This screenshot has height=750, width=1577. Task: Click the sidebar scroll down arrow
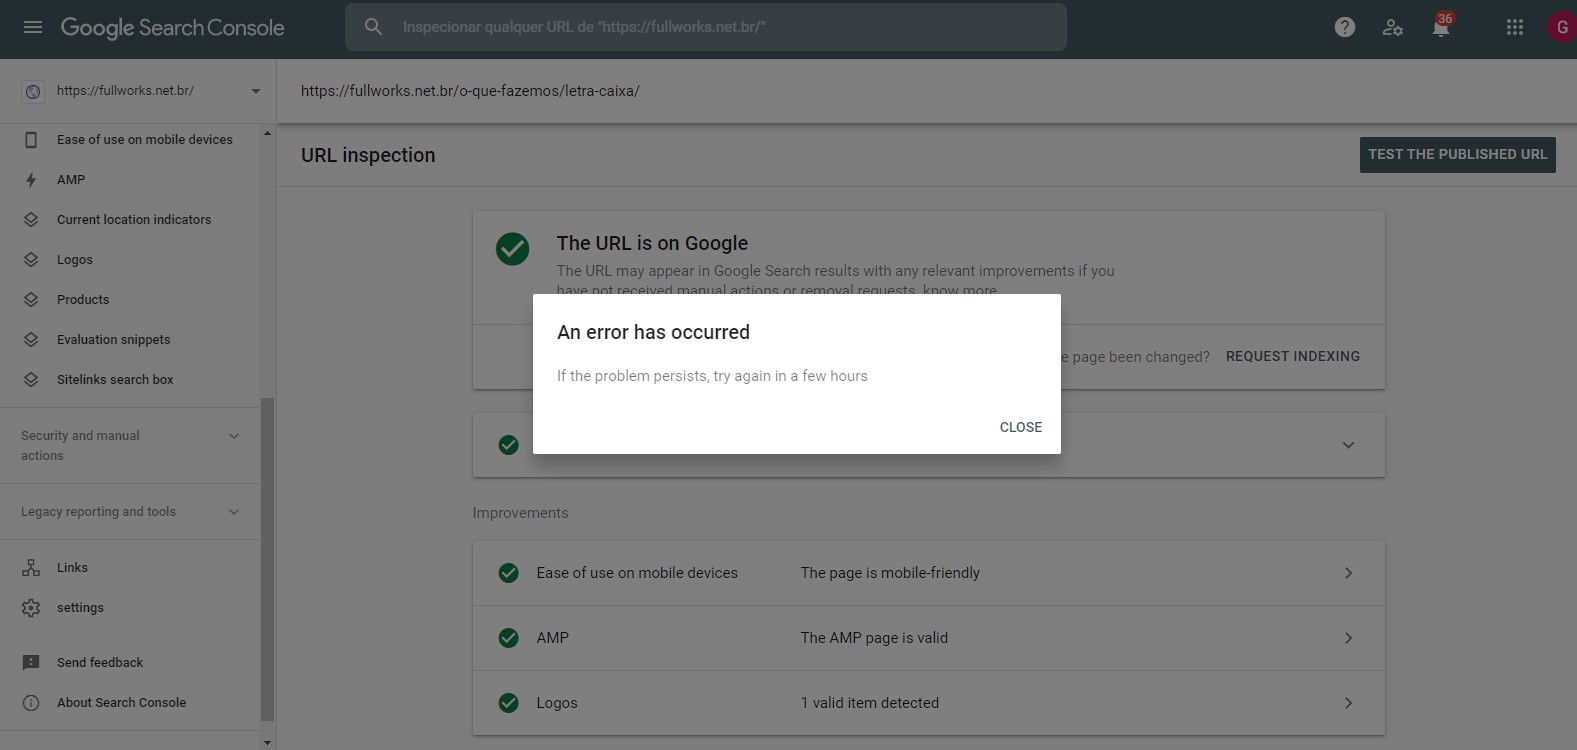[267, 742]
